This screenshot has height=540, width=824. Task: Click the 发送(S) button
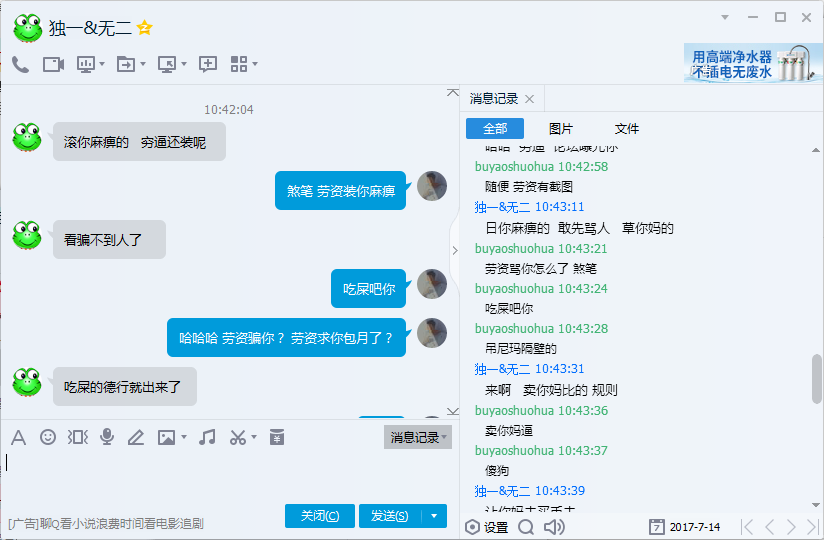coord(390,516)
